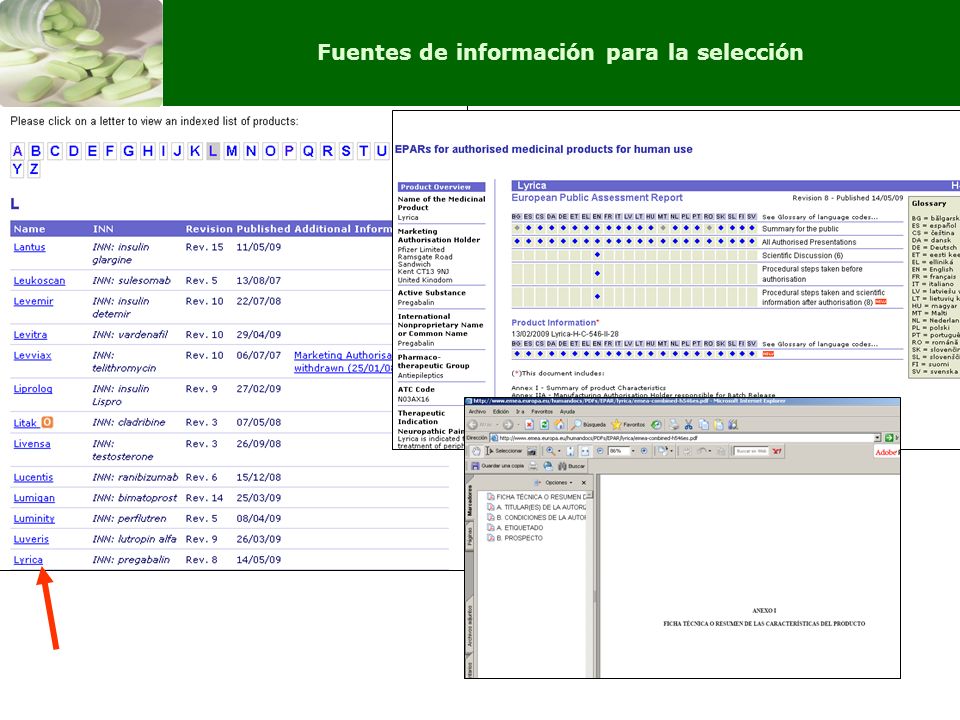Click the Snapshot camera tool icon
Screen dimensions: 960x720
point(531,451)
